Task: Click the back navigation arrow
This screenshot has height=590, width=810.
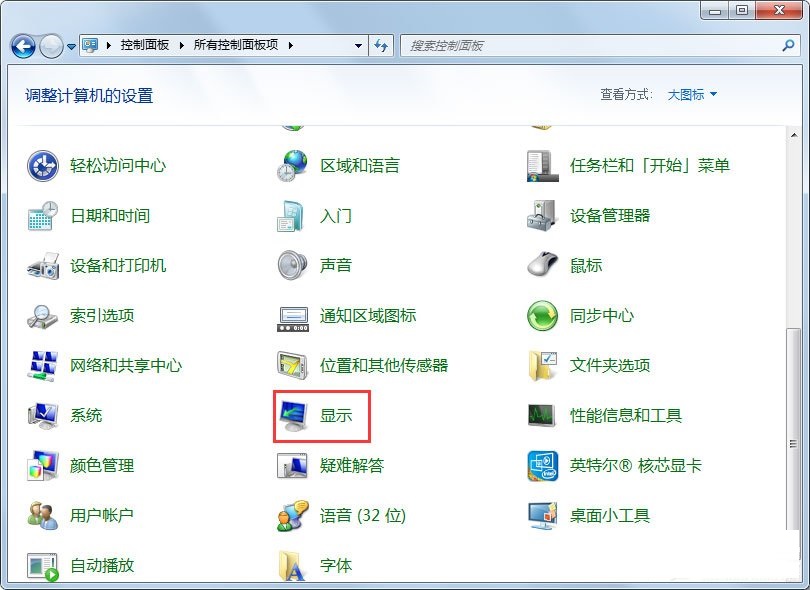Action: (x=22, y=45)
